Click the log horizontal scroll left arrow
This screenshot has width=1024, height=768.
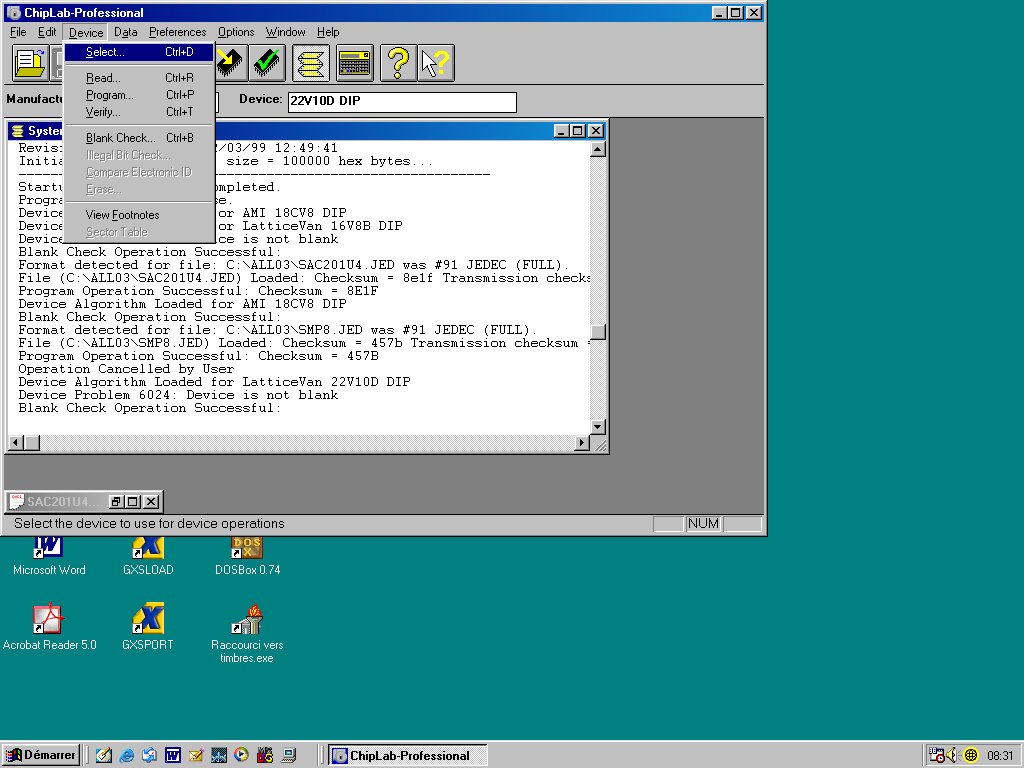click(x=16, y=443)
